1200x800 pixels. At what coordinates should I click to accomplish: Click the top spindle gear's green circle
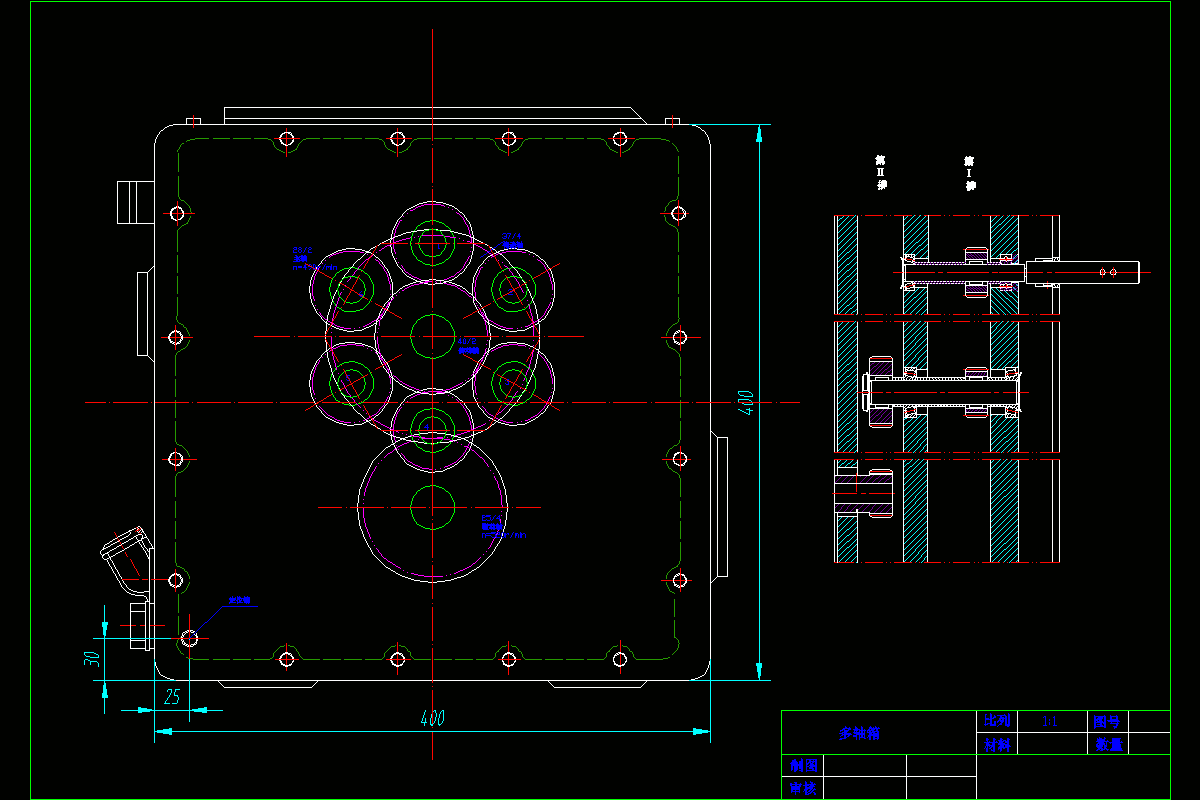click(432, 242)
